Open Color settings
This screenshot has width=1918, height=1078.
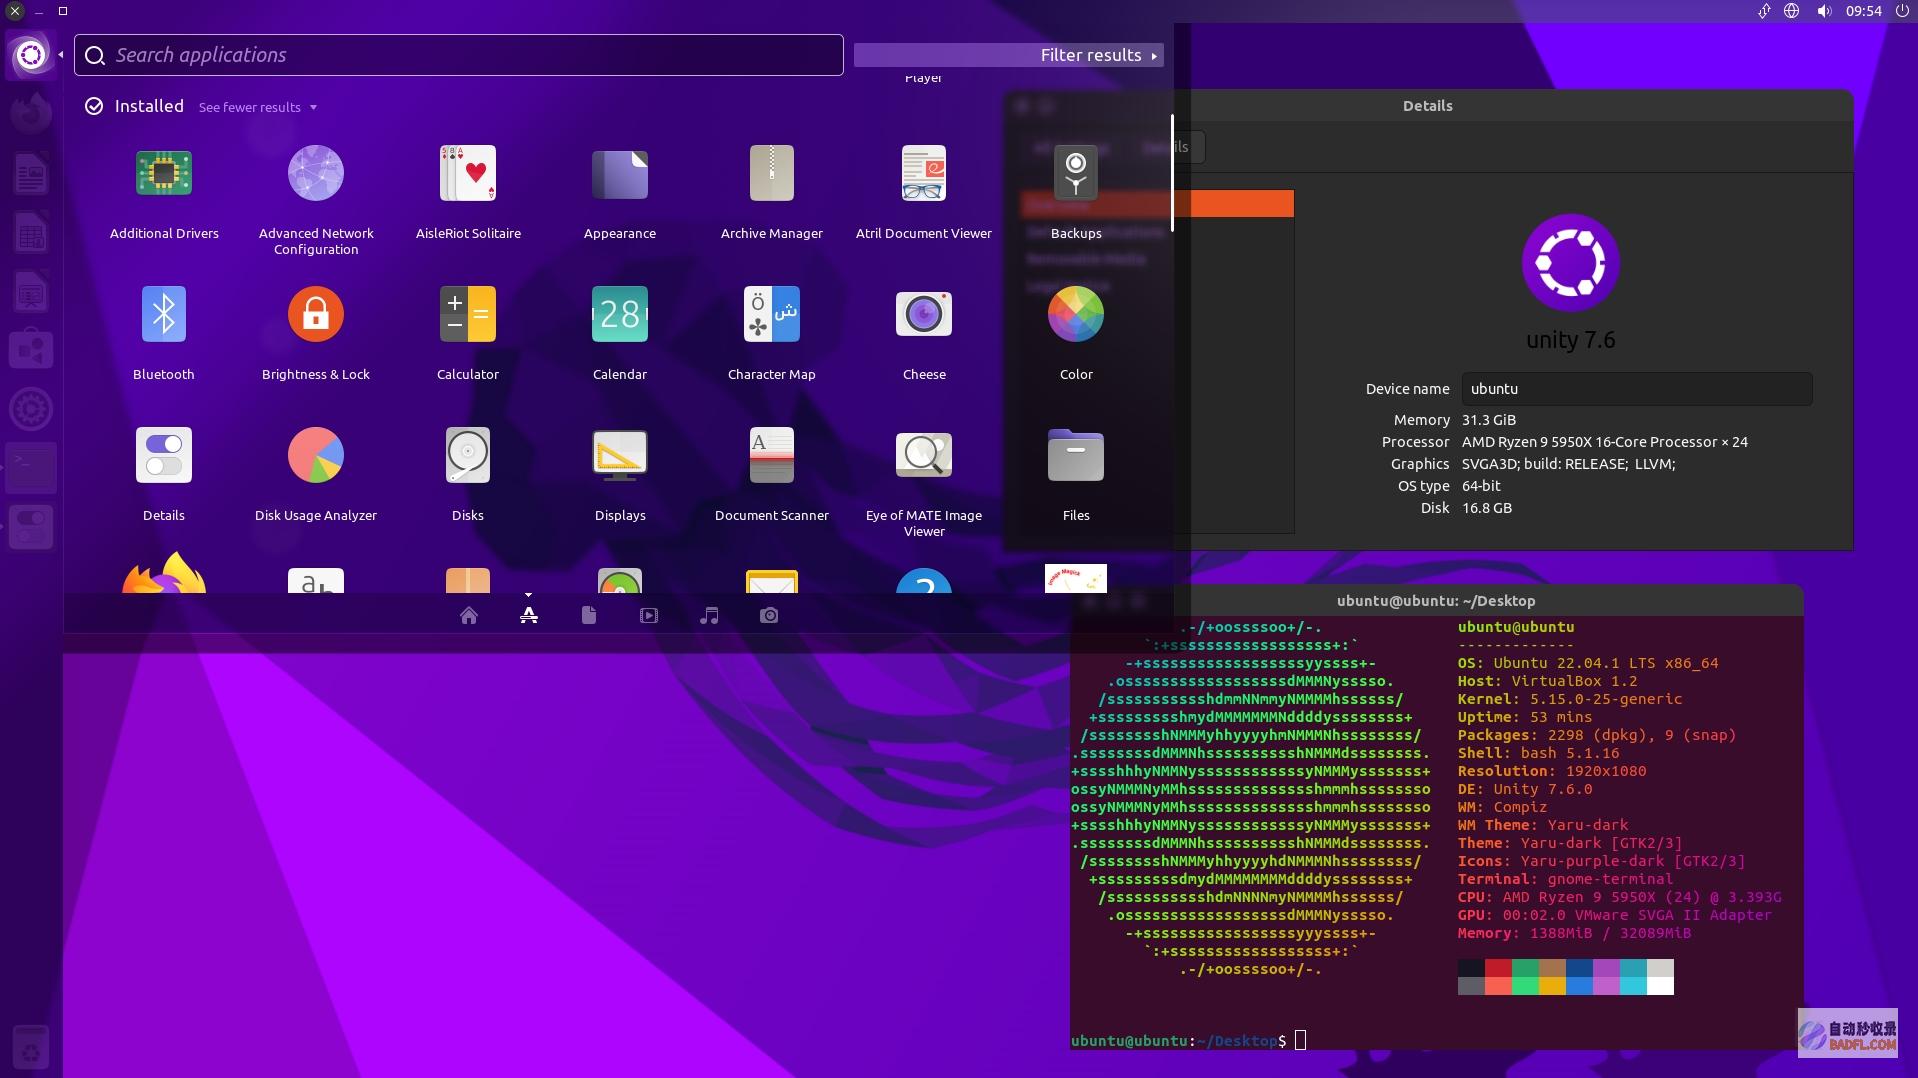(1076, 334)
